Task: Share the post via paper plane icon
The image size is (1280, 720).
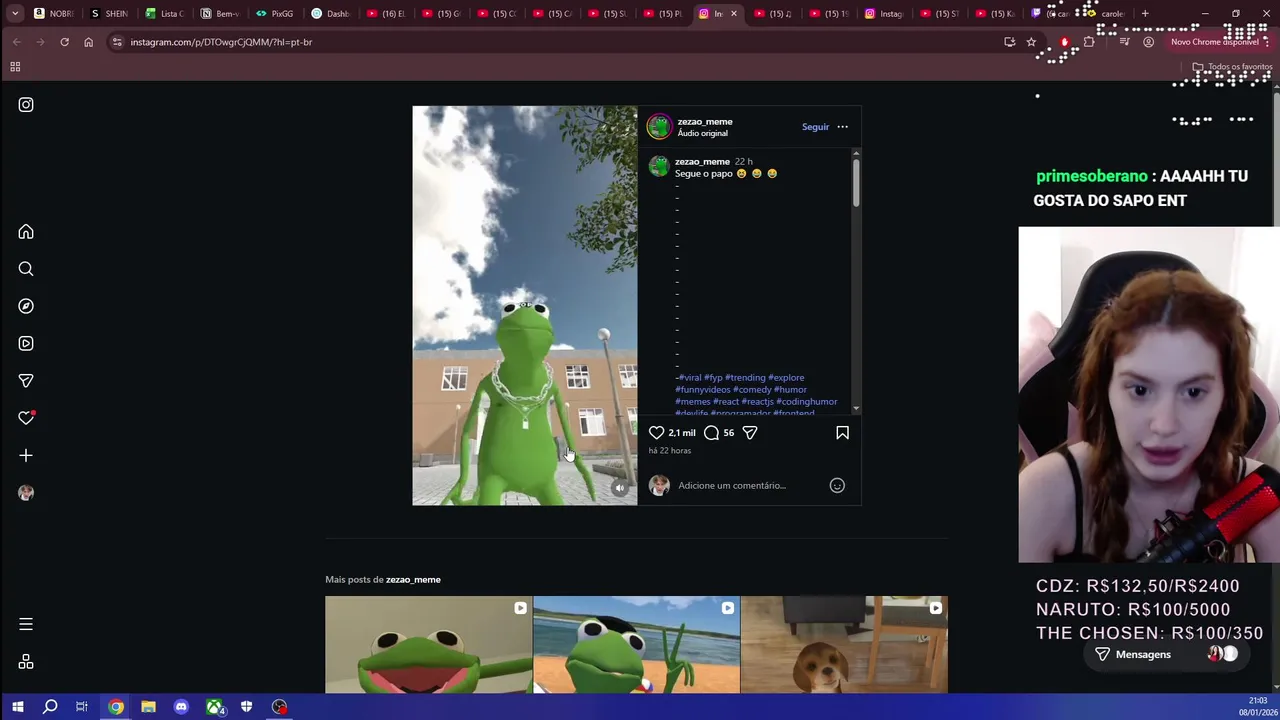Action: click(x=750, y=433)
